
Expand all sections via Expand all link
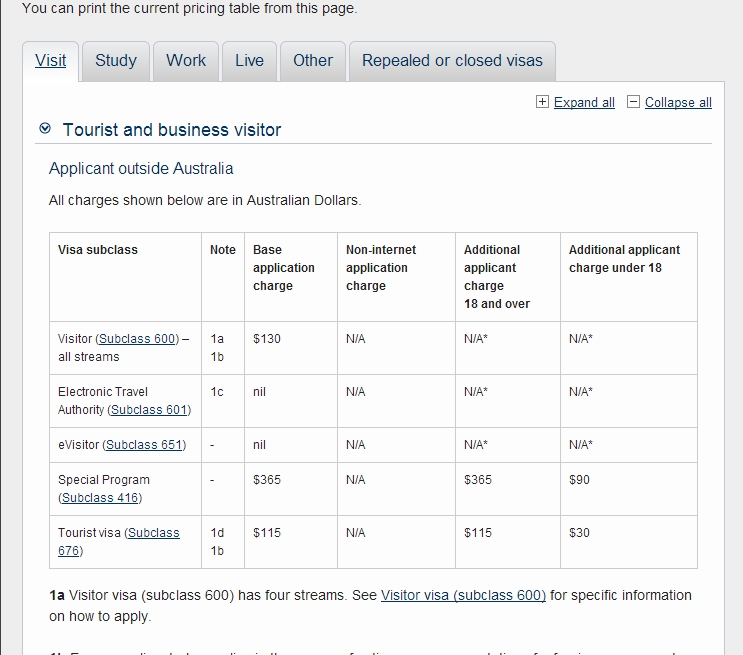click(584, 102)
